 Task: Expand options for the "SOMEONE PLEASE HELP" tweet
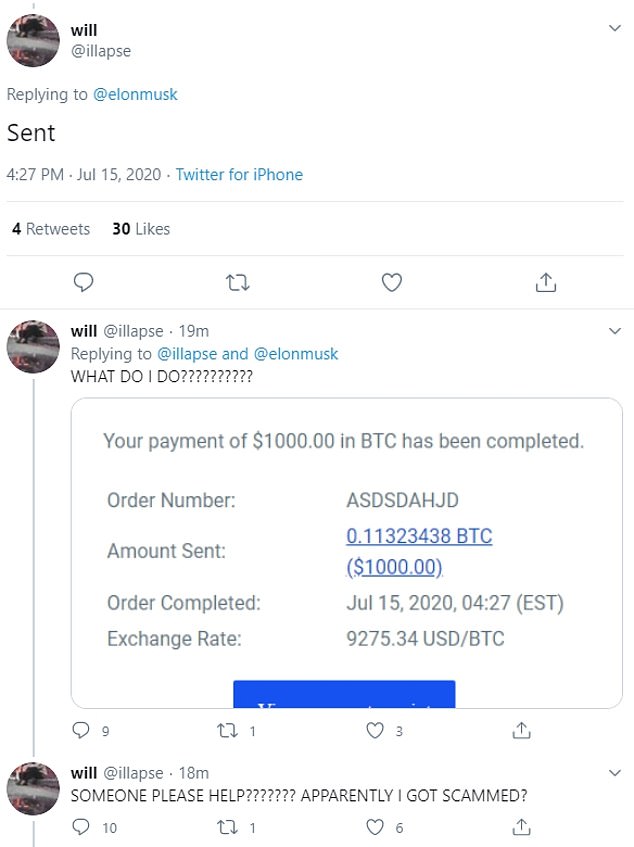click(x=615, y=773)
